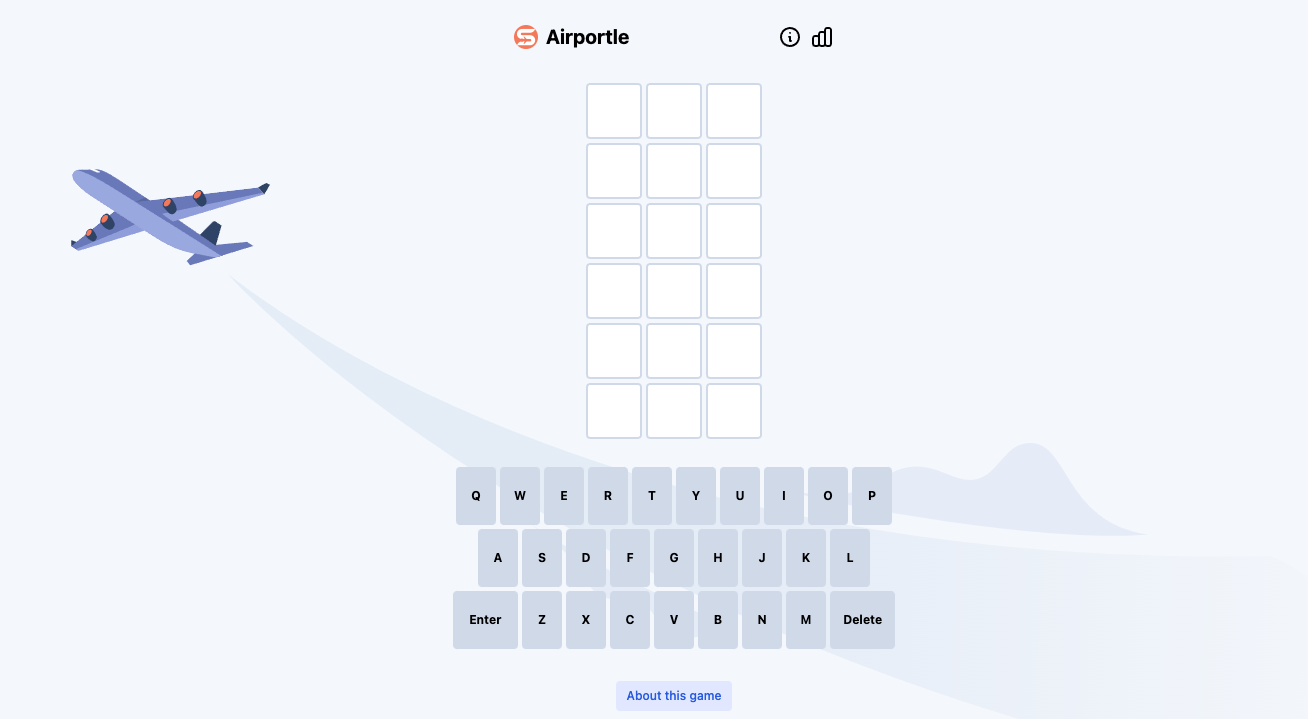Open the statistics bar chart icon
Screen dimensions: 1308x719
coord(822,37)
